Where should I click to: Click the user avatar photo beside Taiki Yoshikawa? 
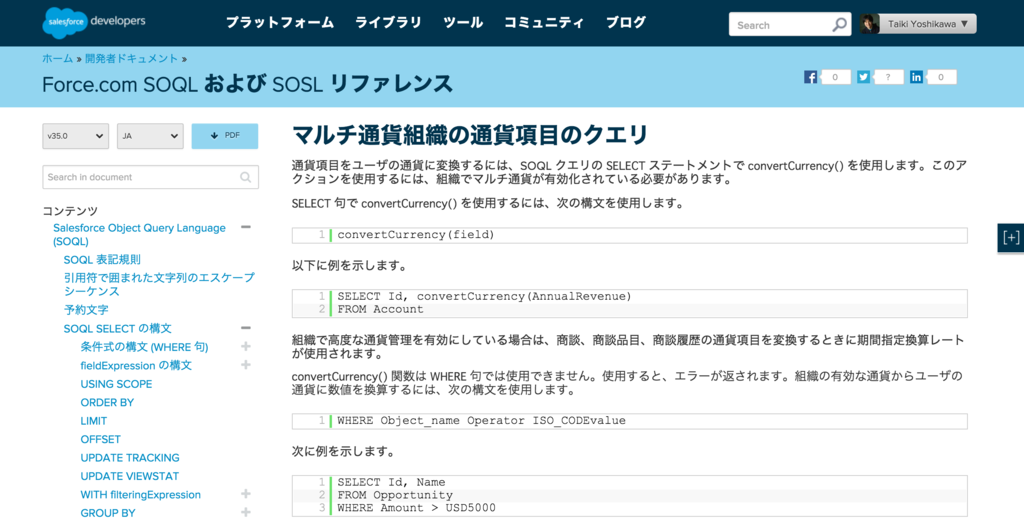click(869, 24)
